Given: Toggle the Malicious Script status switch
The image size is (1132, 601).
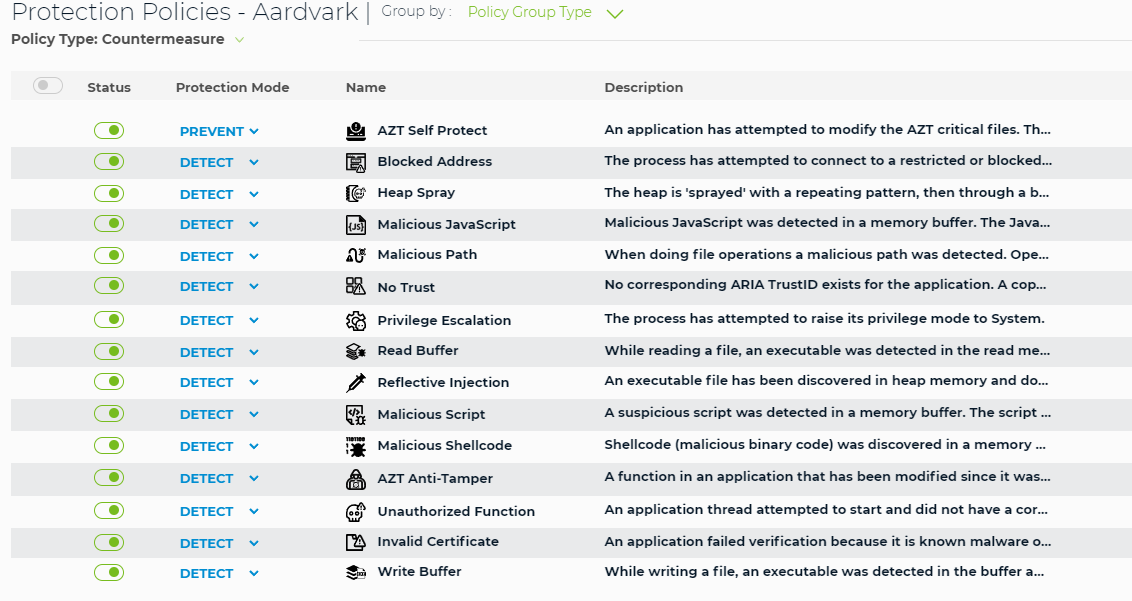Looking at the screenshot, I should pos(109,413).
